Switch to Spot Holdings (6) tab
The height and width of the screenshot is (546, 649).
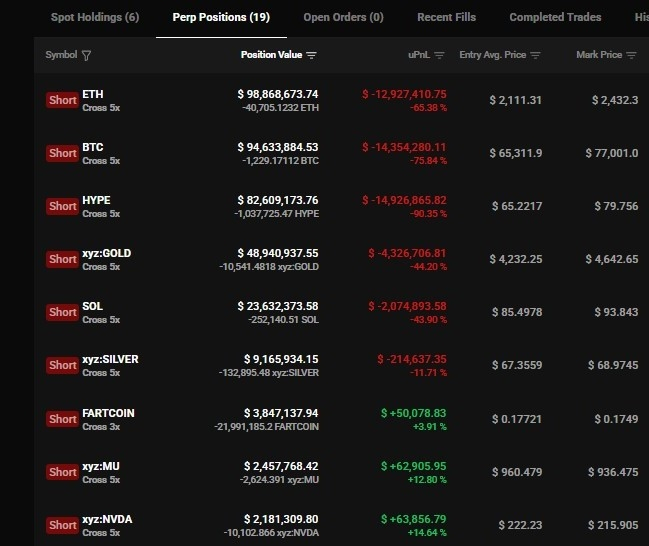[x=95, y=17]
